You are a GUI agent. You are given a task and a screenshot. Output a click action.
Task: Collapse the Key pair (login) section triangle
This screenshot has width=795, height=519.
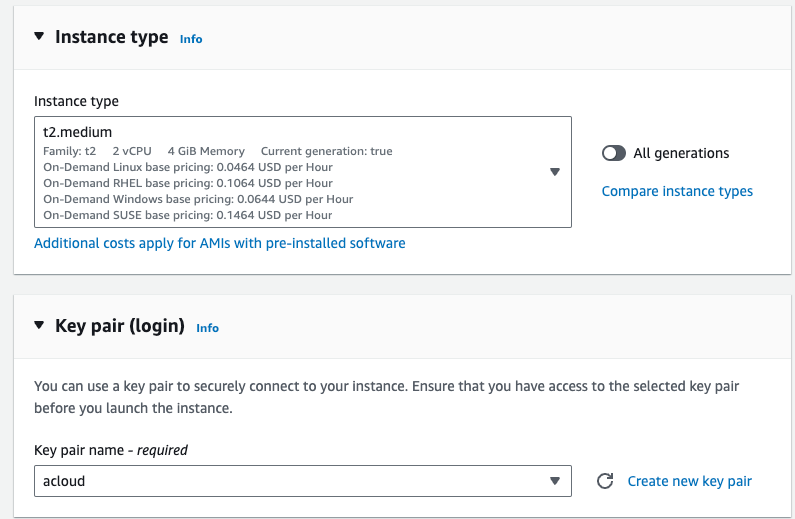pyautogui.click(x=39, y=325)
